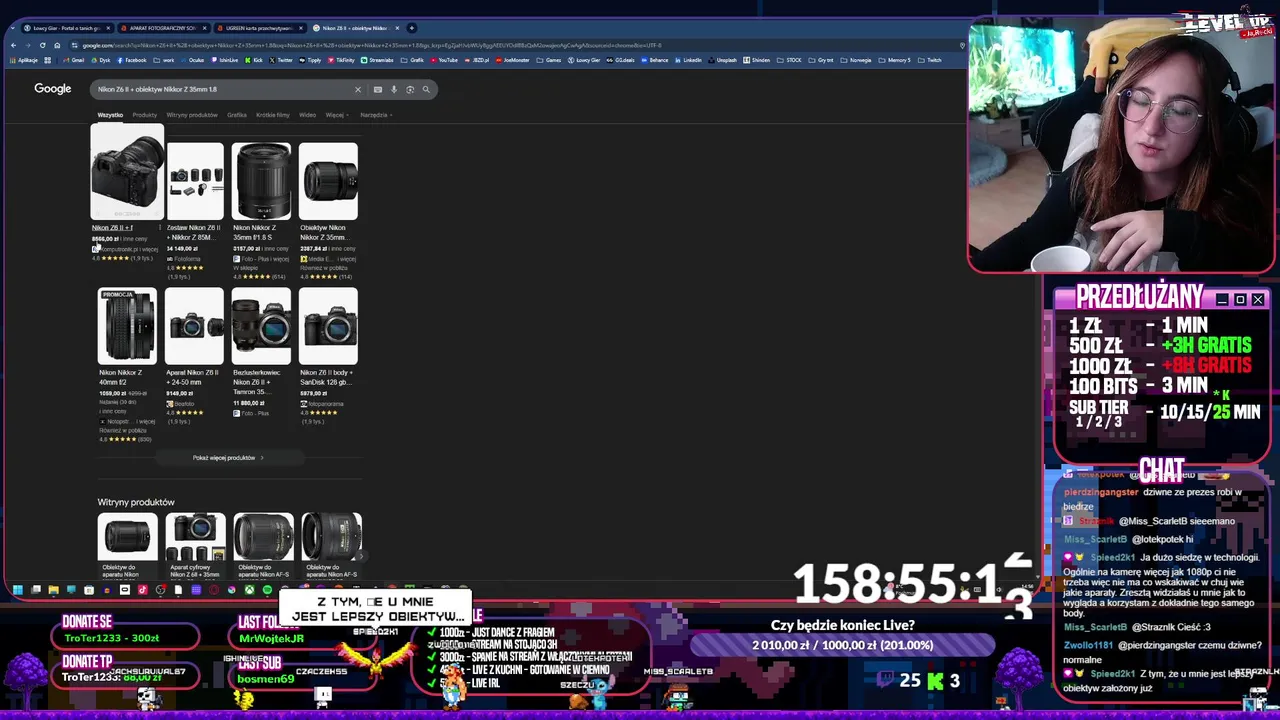Open the Memory 5 bookmarks folder
The height and width of the screenshot is (720, 1280).
[896, 60]
